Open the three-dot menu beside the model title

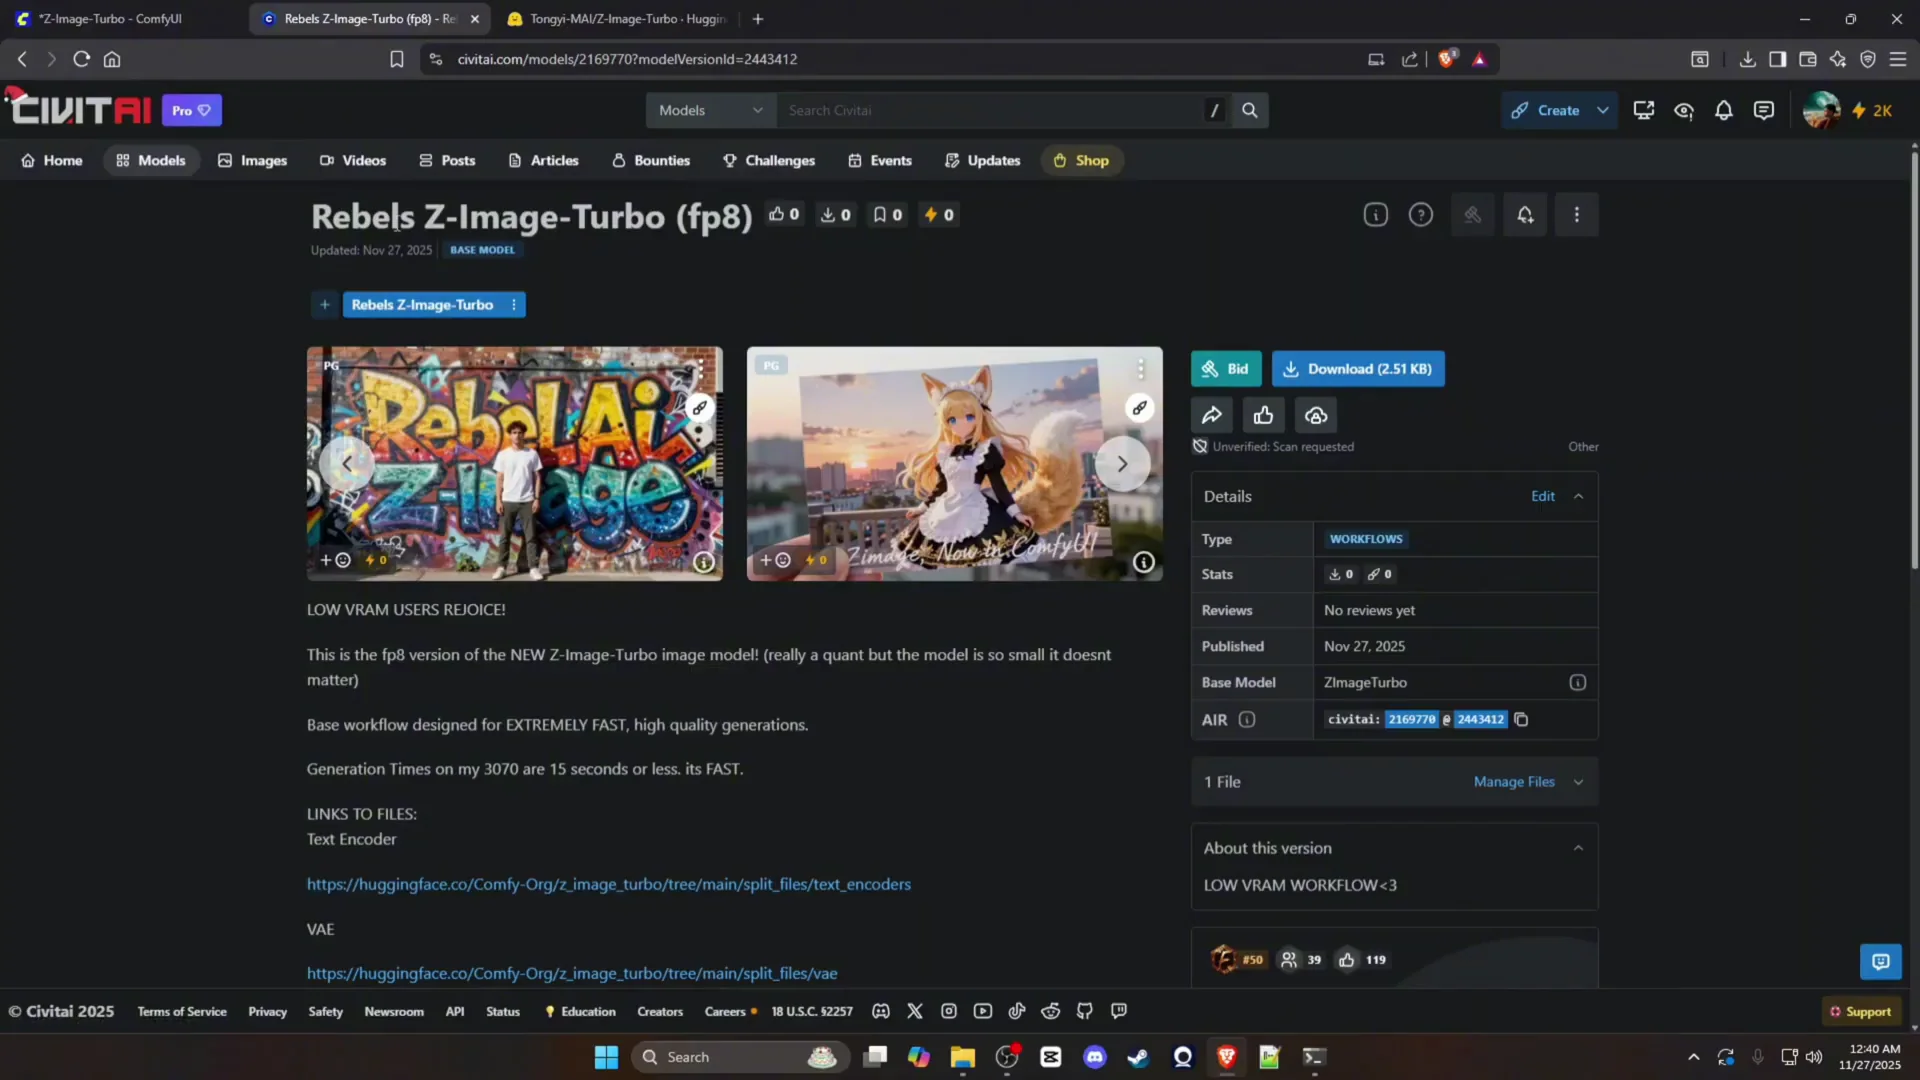click(1576, 214)
